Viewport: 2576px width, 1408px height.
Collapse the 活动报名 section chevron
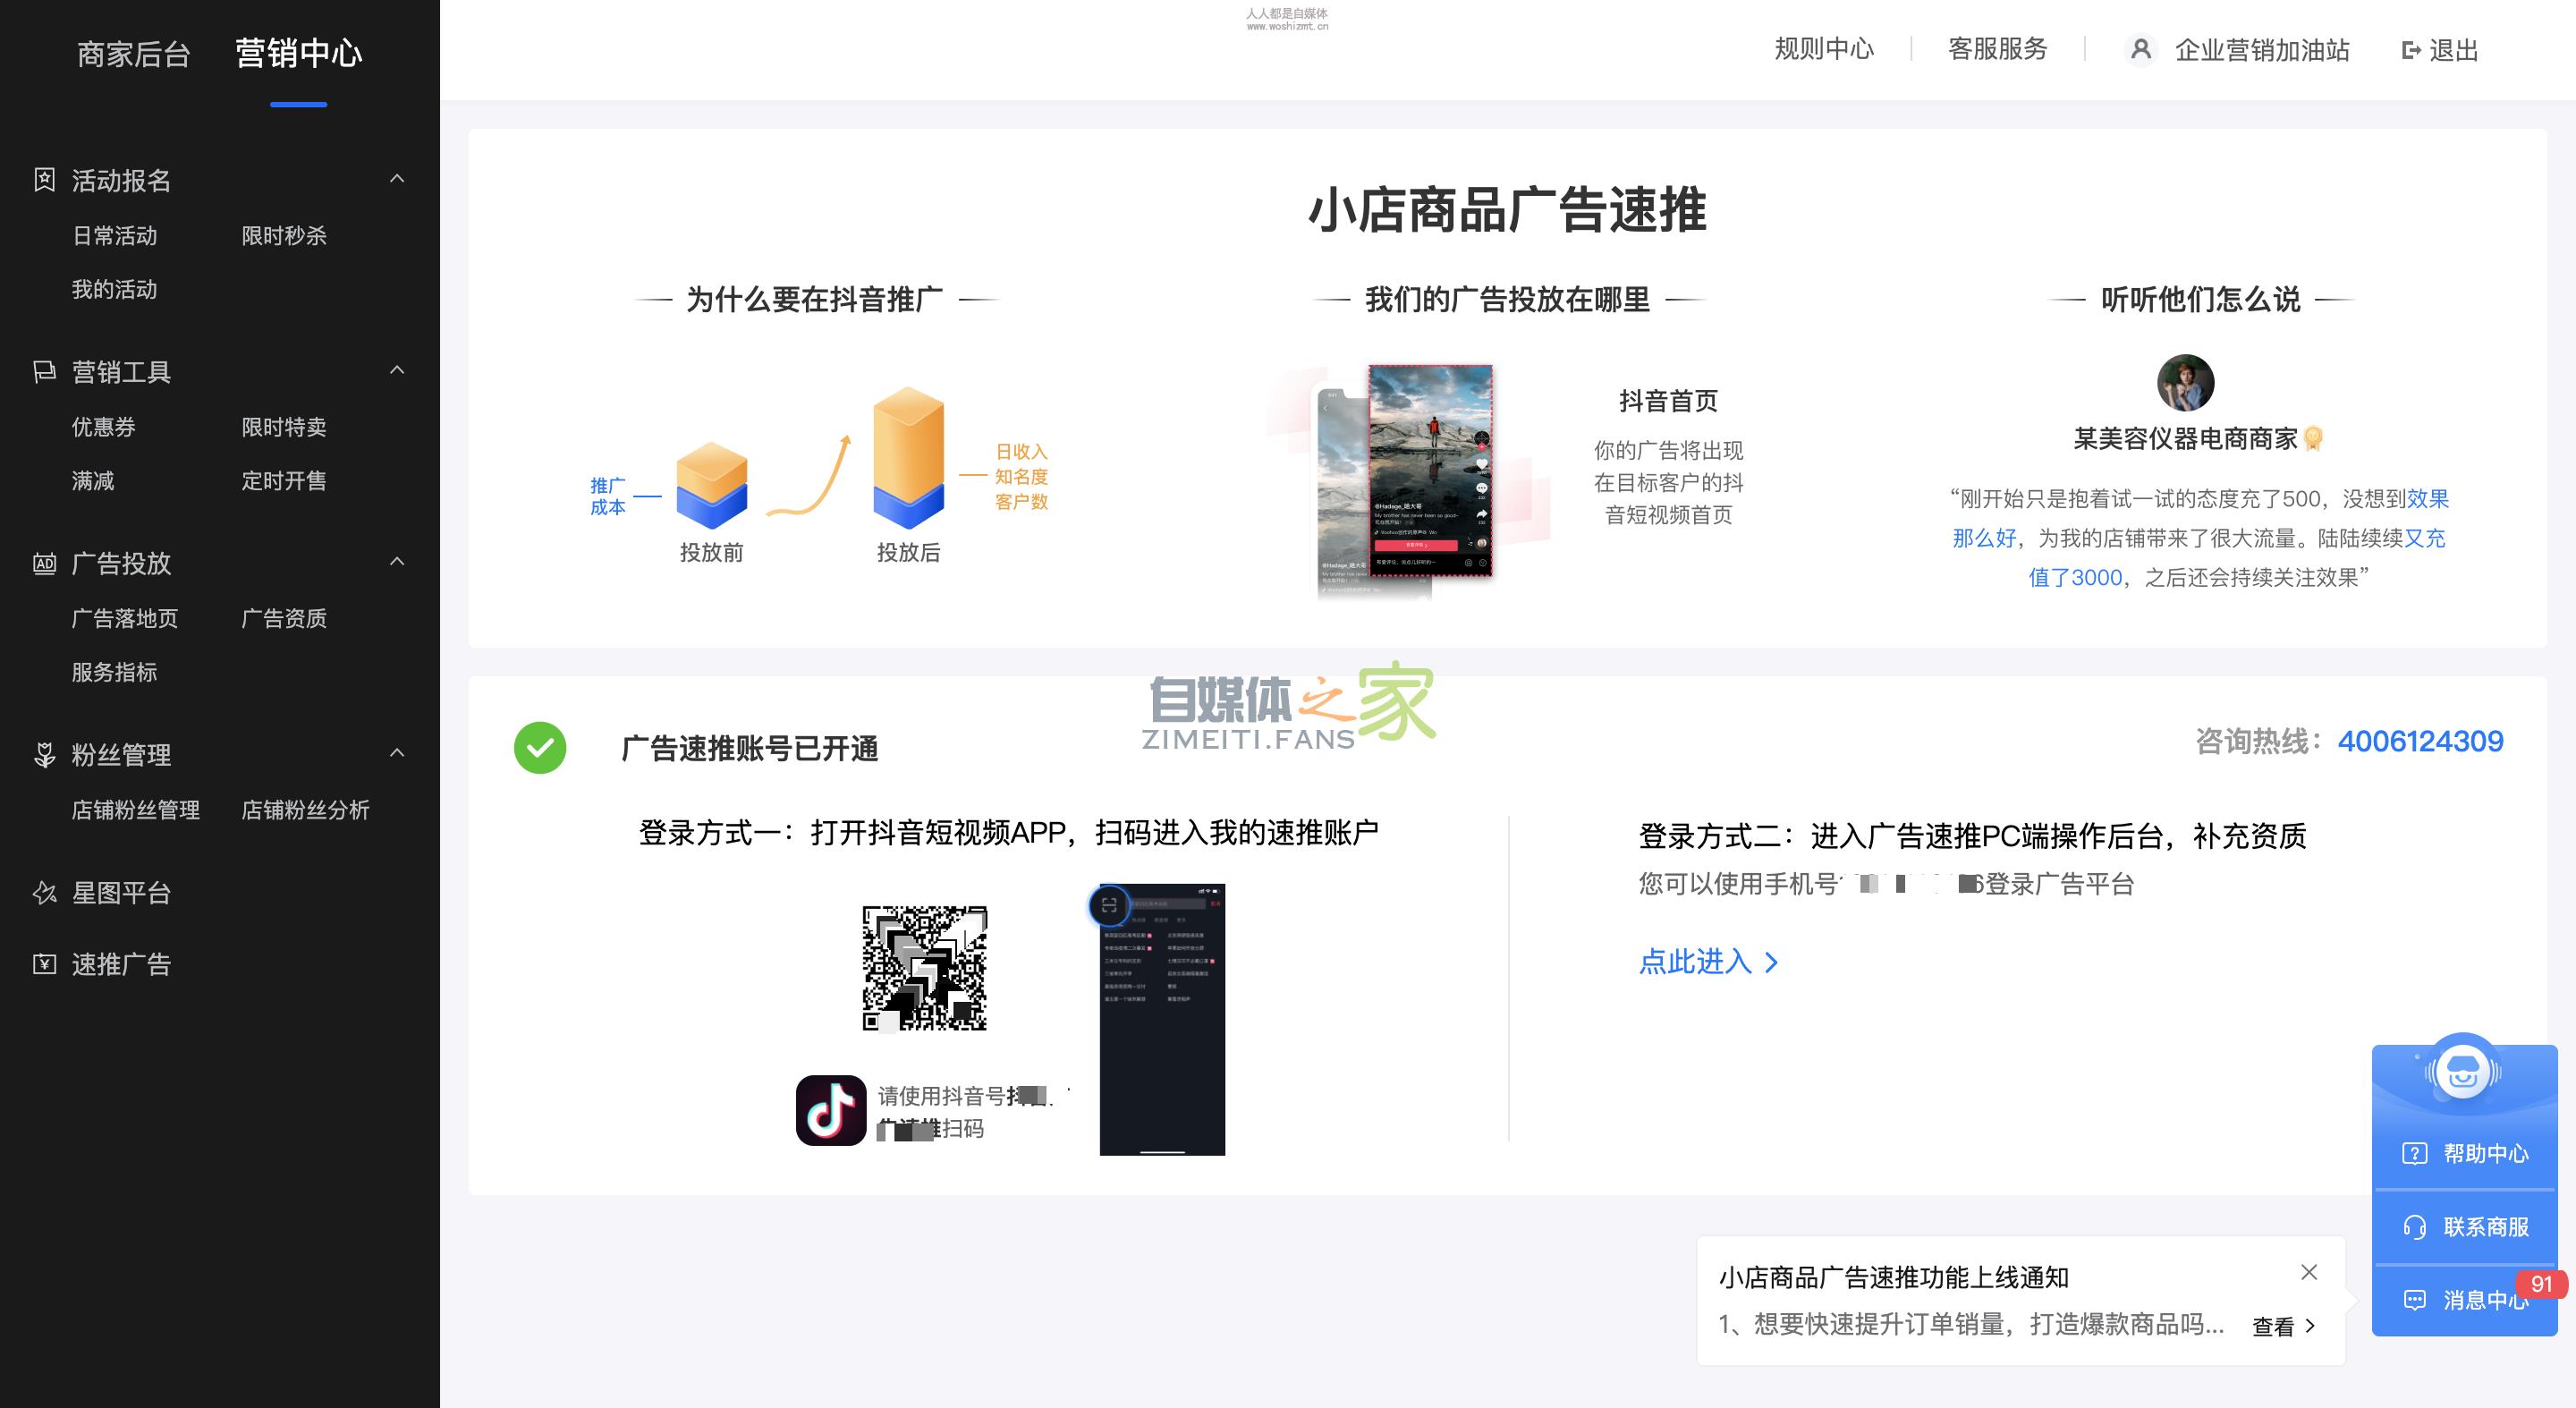397,179
